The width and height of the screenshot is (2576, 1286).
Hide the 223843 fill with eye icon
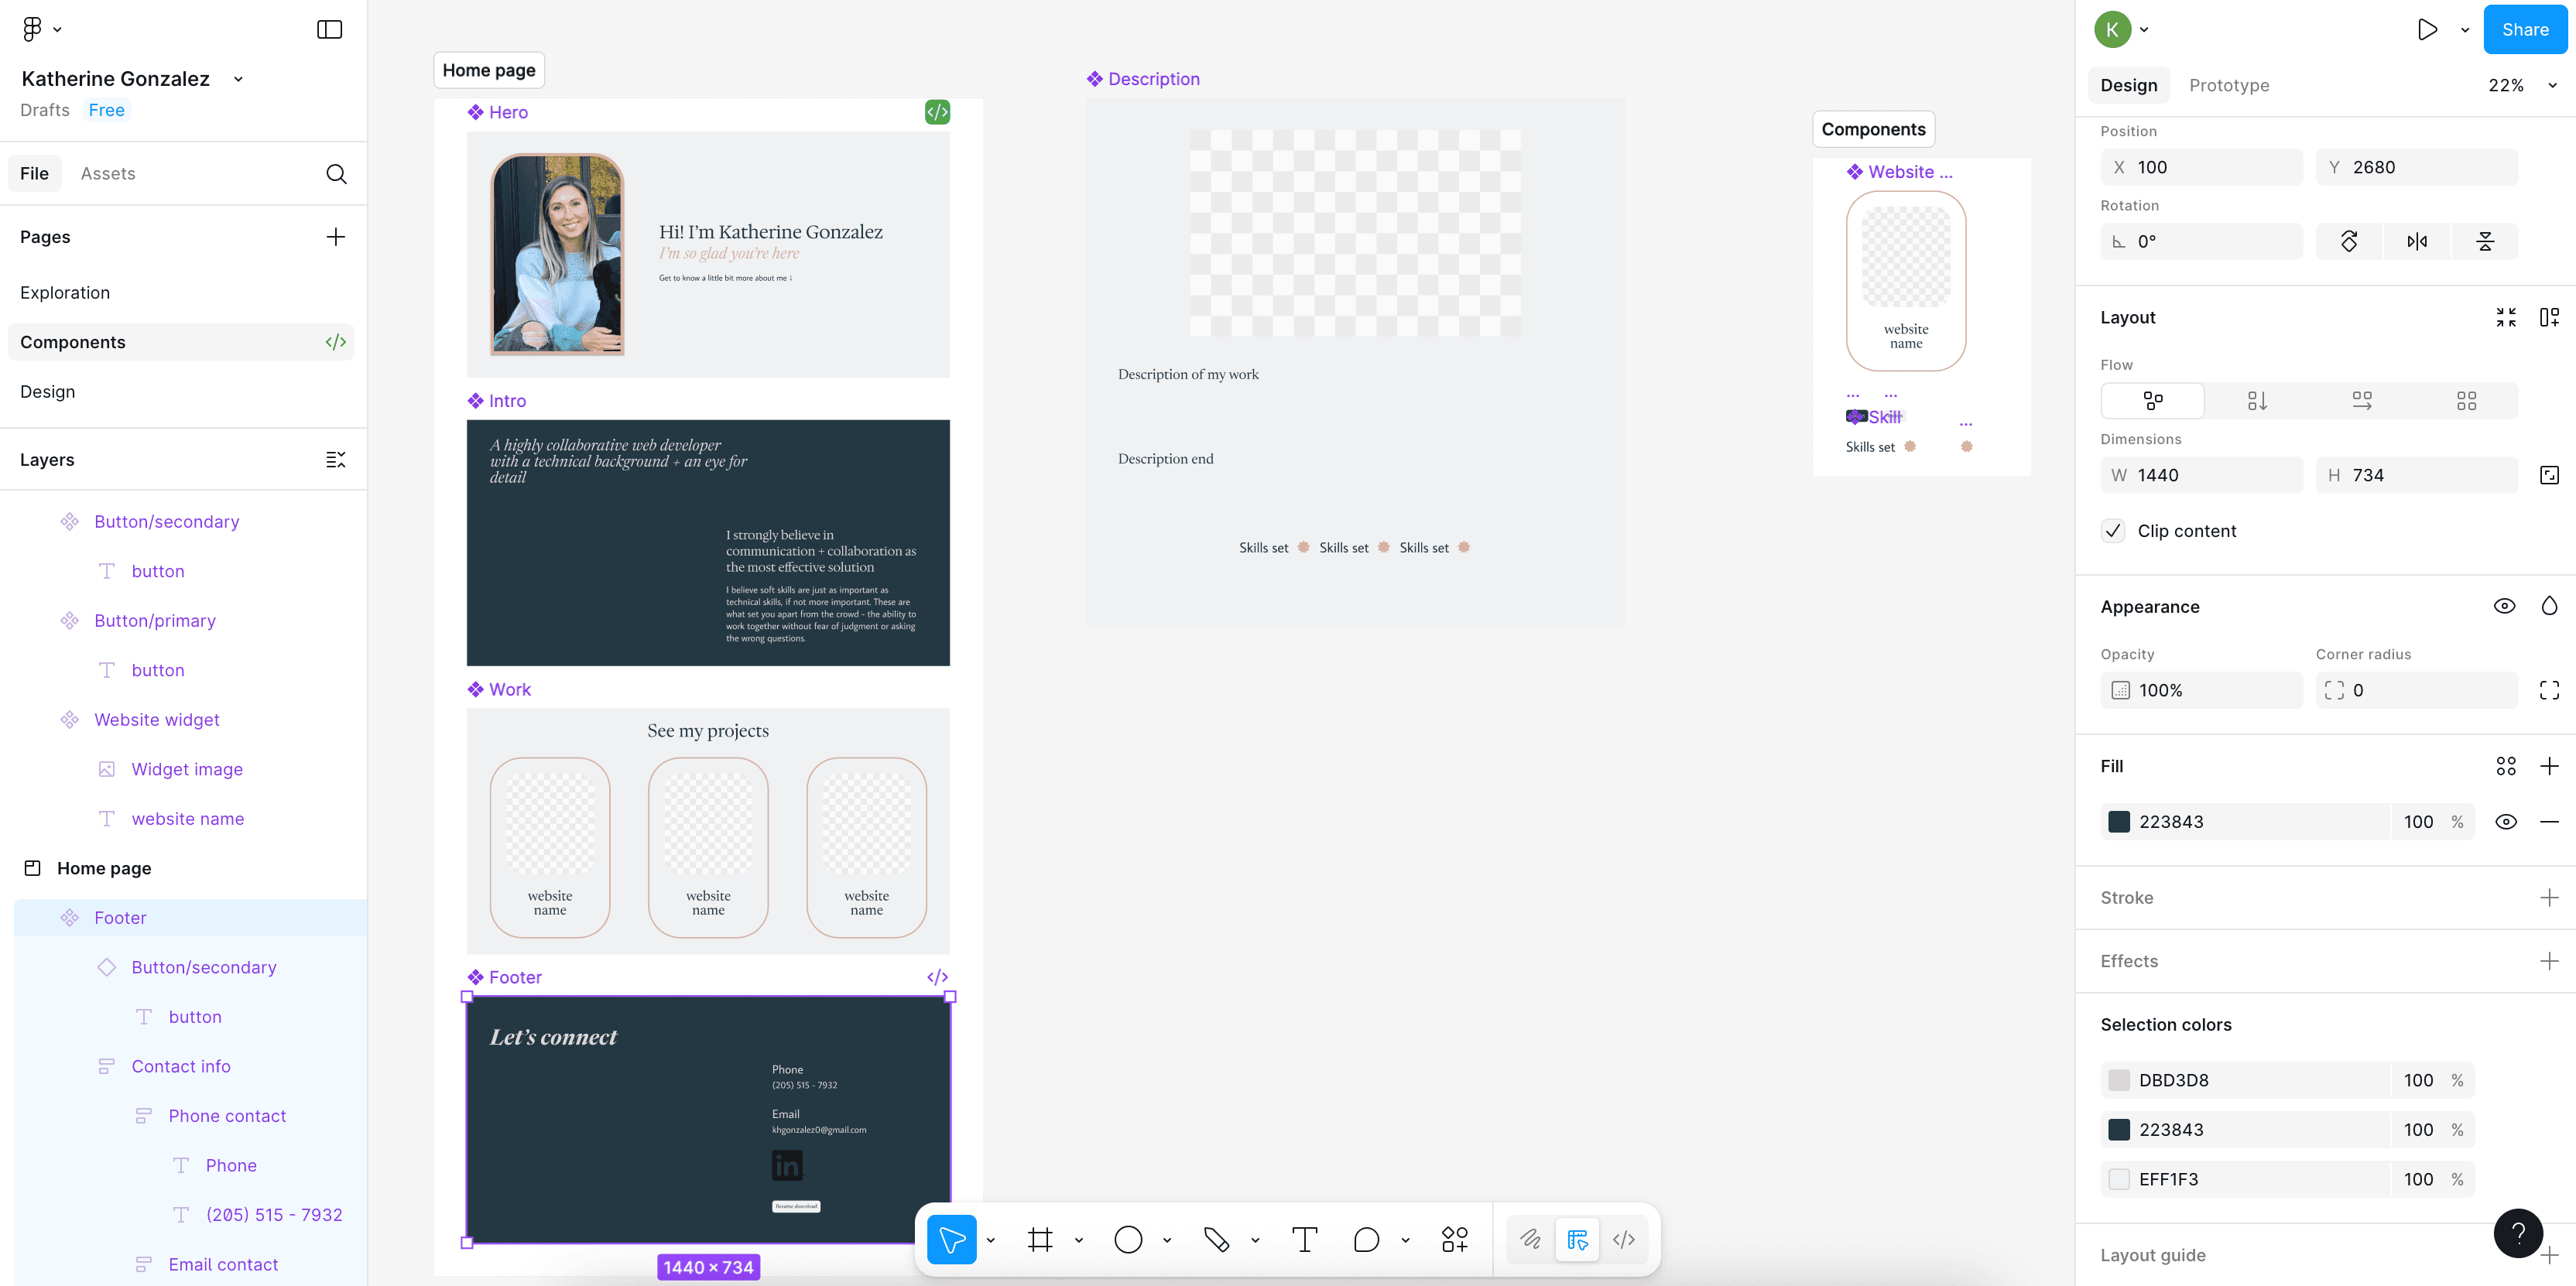(2505, 822)
